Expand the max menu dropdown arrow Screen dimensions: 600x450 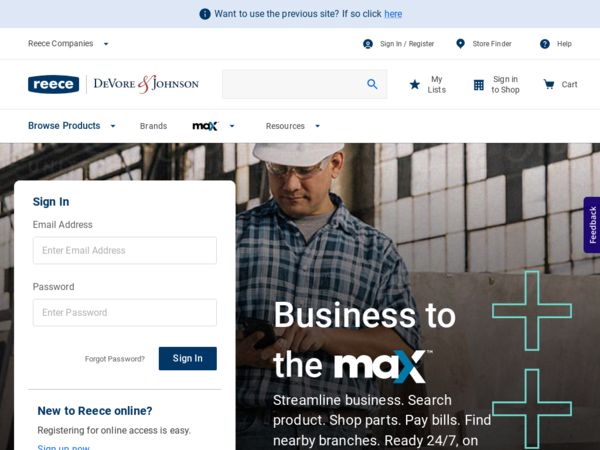tap(232, 126)
